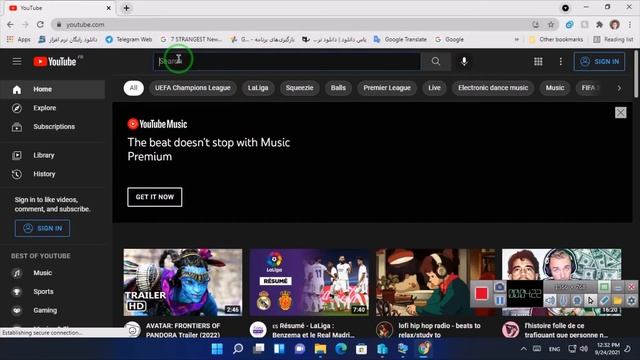Click the sidebar SIGN IN button
The width and height of the screenshot is (640, 360).
(42, 229)
